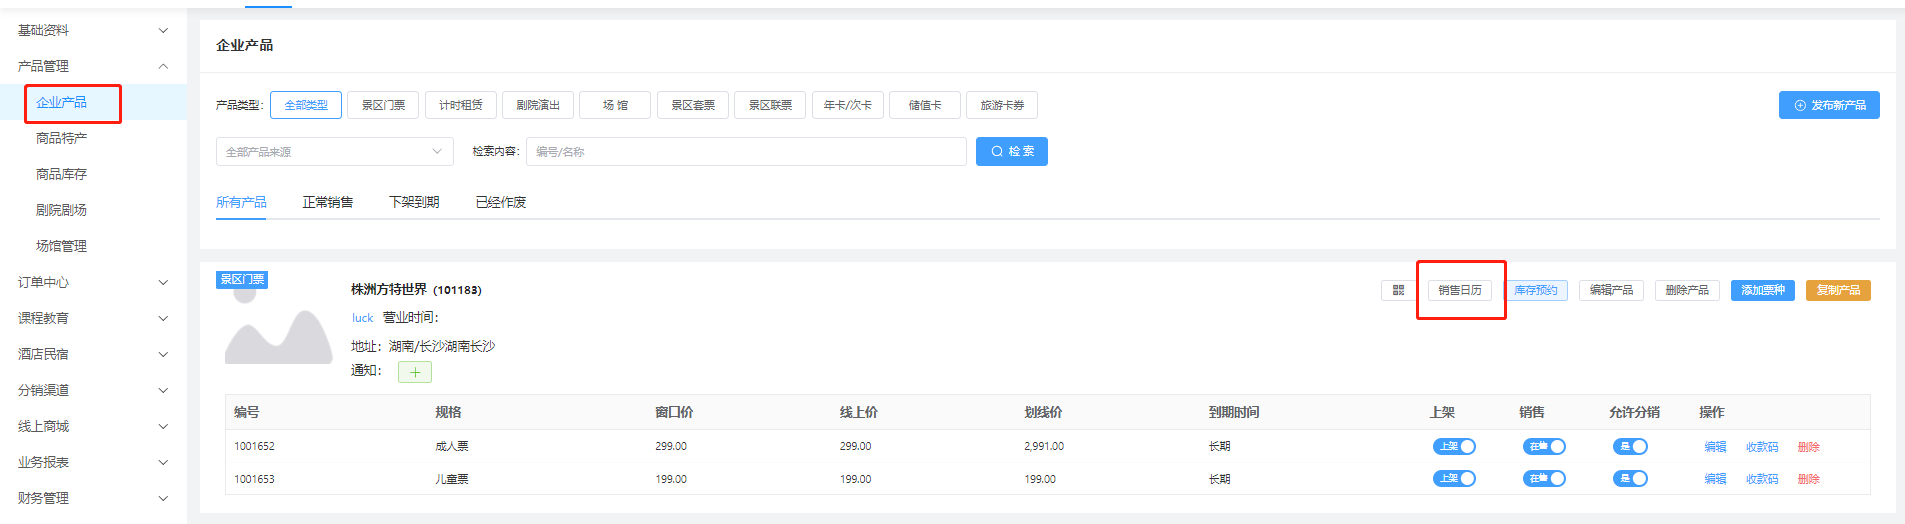Click the grid view icon beside 销售日历

(x=1398, y=290)
